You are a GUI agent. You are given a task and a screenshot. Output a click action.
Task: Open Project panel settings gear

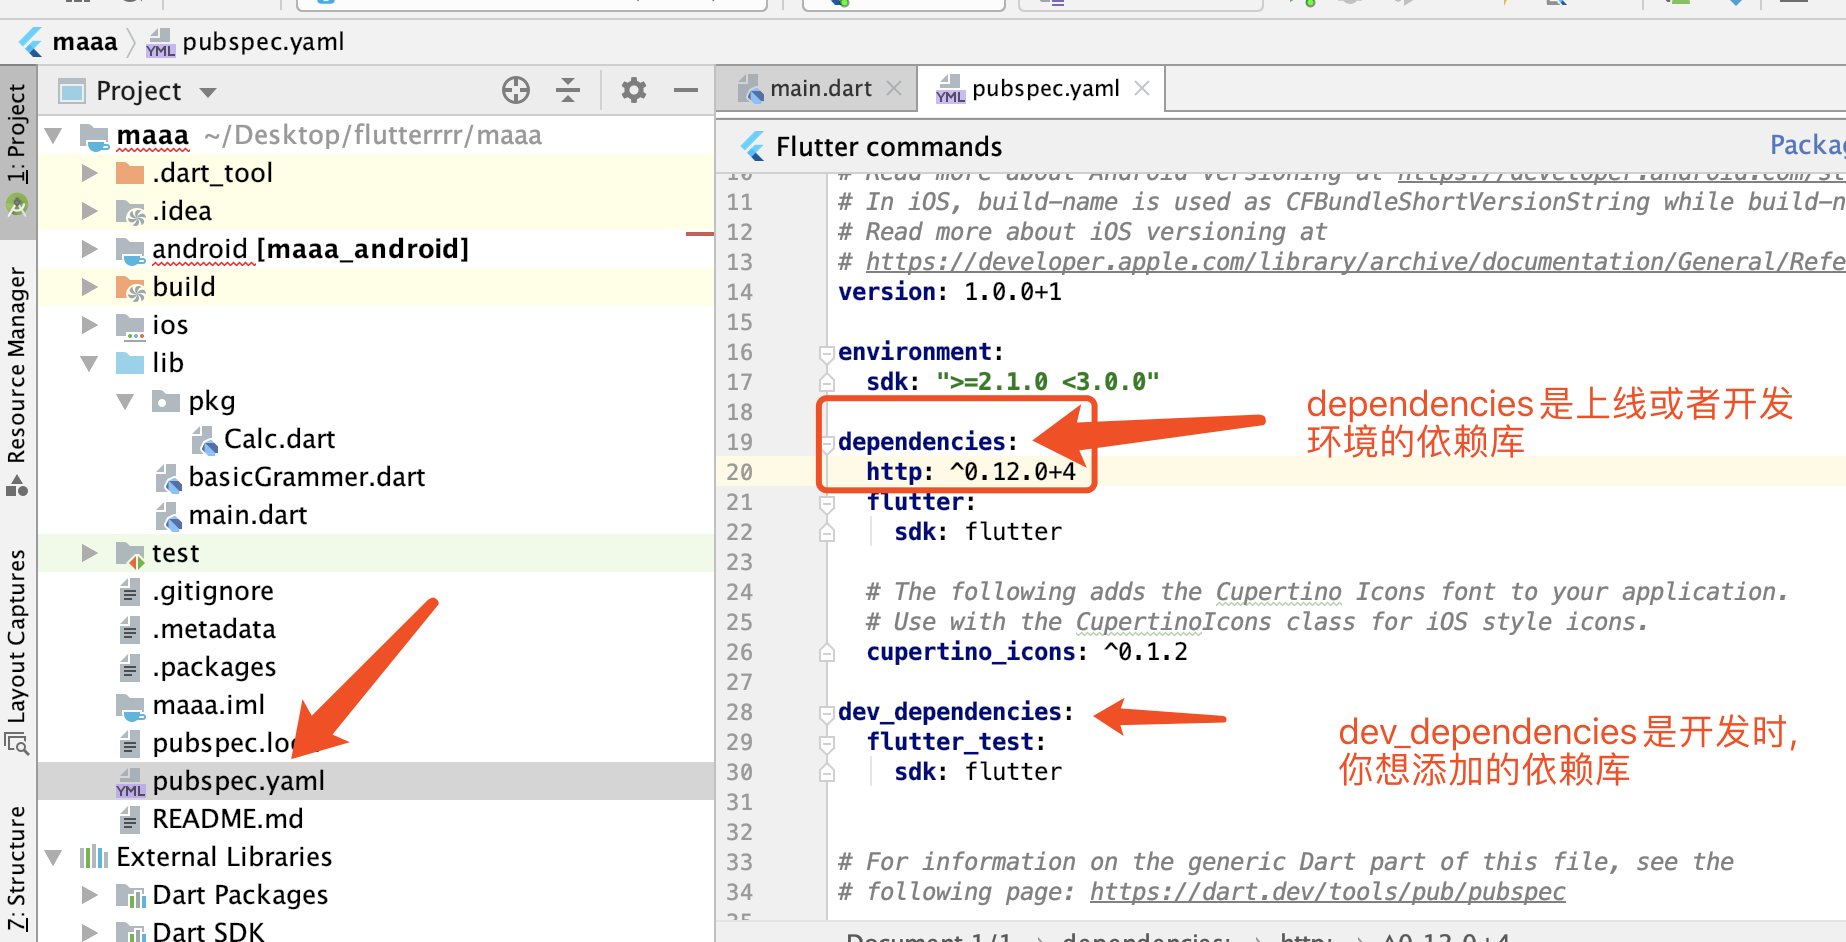coord(634,91)
